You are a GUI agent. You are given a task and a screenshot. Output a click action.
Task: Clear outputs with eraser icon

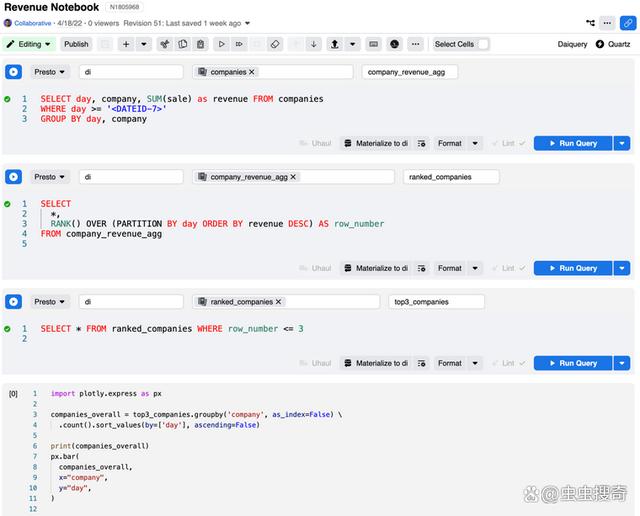pos(275,44)
